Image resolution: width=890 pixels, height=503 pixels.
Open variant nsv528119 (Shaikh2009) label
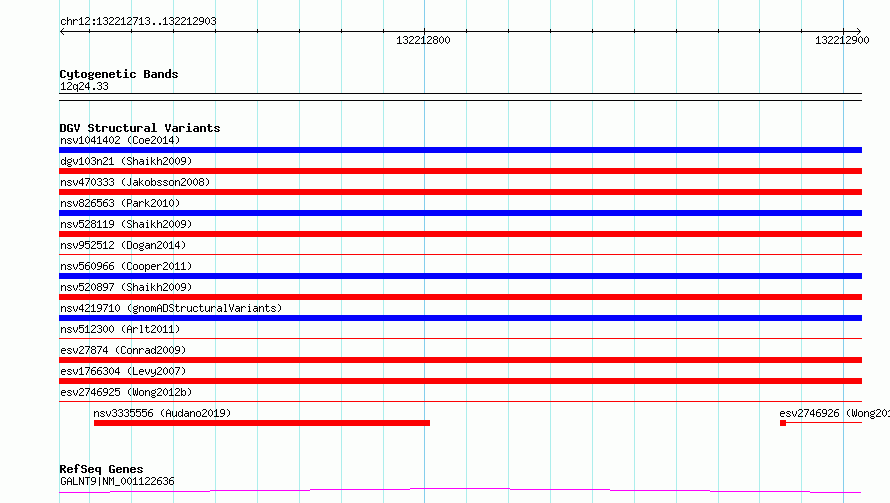coord(126,224)
